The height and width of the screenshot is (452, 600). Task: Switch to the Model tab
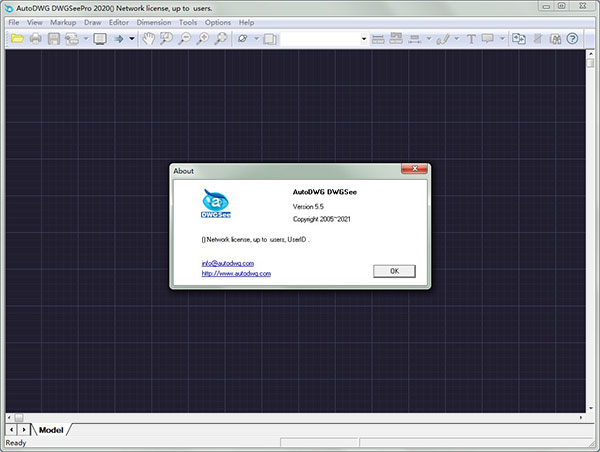click(x=51, y=430)
